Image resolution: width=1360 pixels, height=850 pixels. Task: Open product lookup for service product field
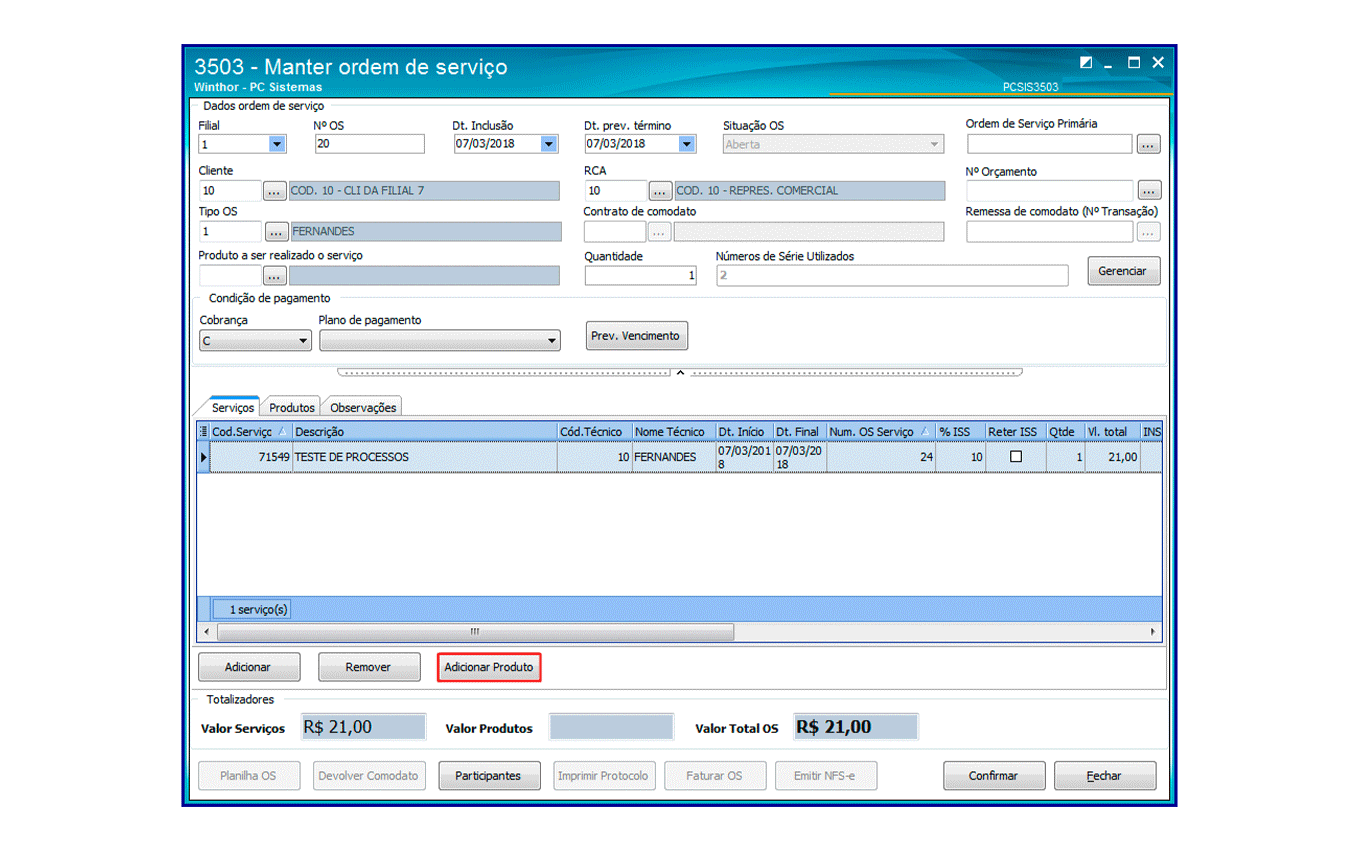[275, 277]
